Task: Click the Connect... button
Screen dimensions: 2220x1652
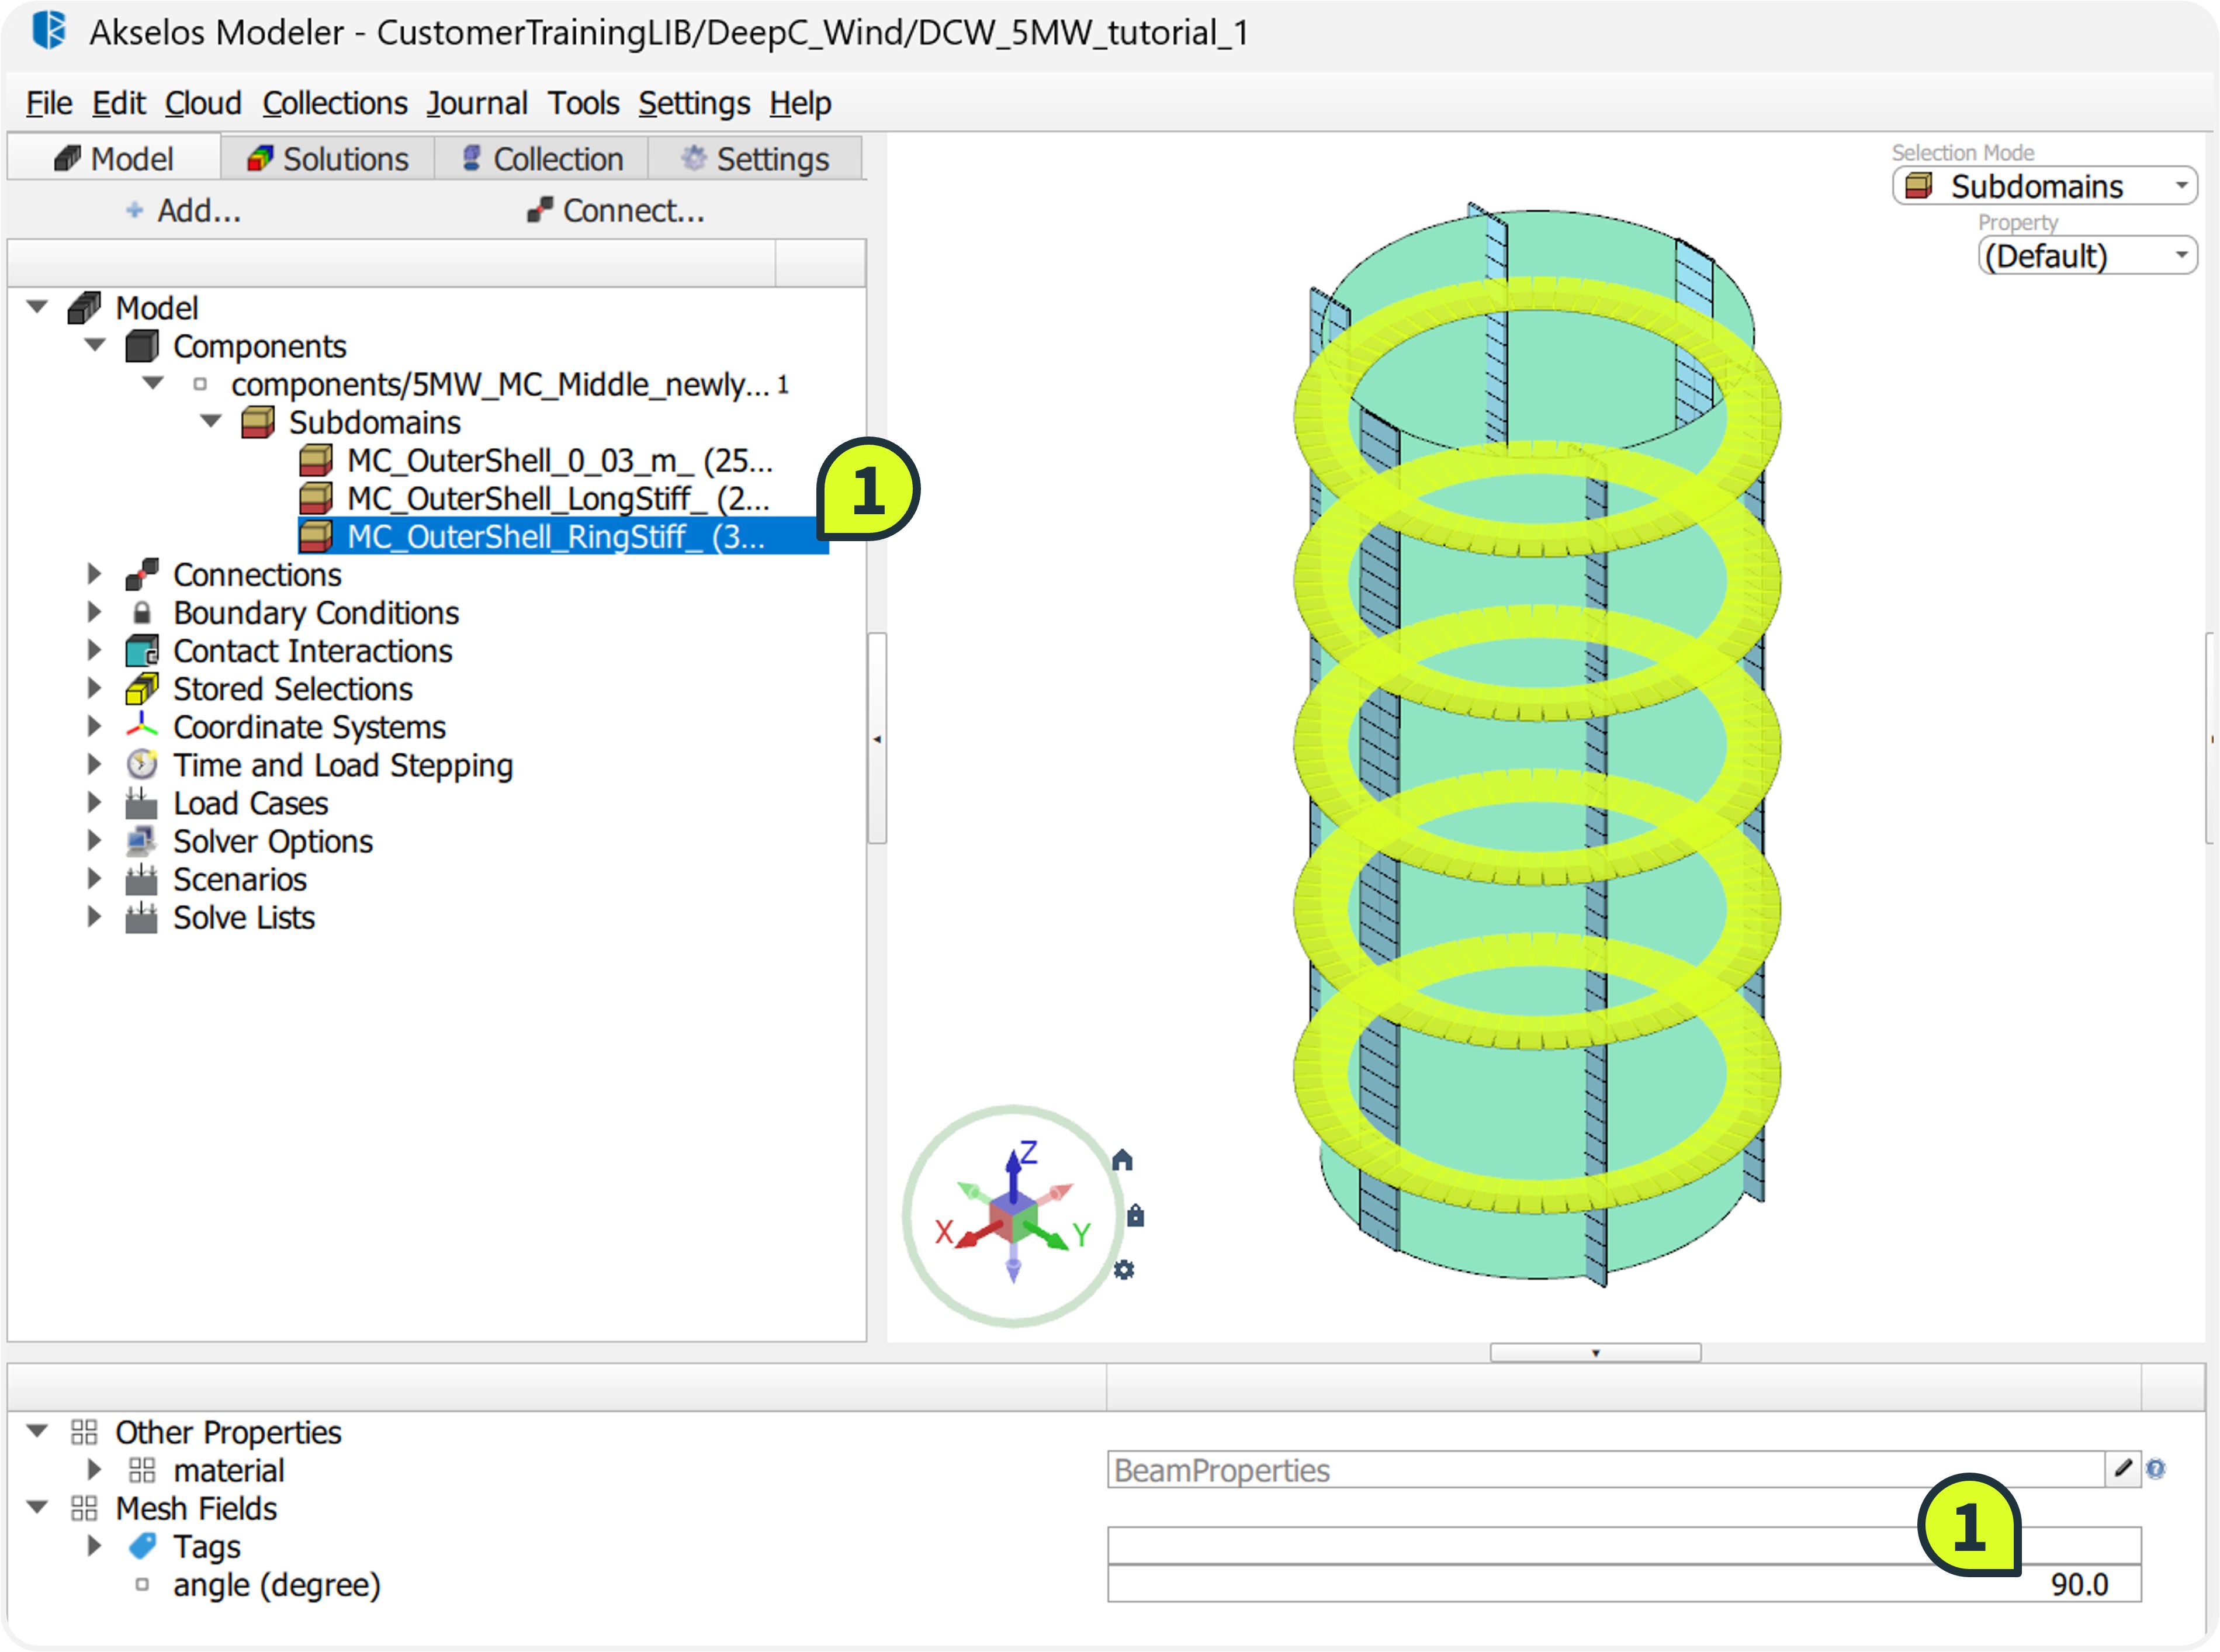Action: 616,211
